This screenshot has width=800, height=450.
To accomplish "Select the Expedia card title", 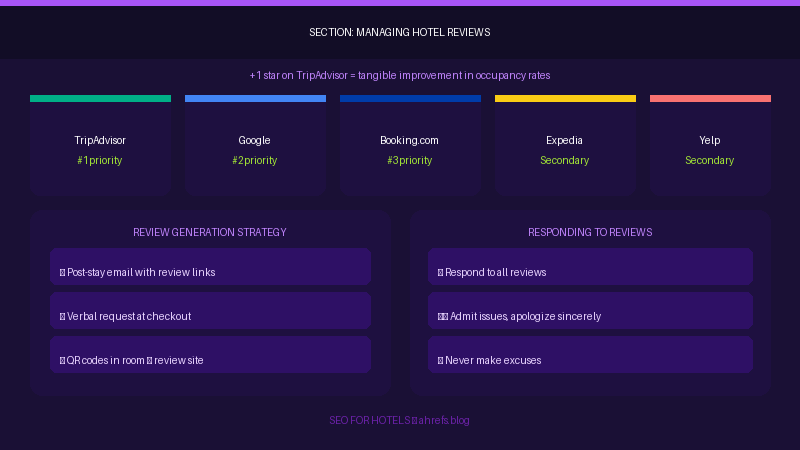I will 564,140.
